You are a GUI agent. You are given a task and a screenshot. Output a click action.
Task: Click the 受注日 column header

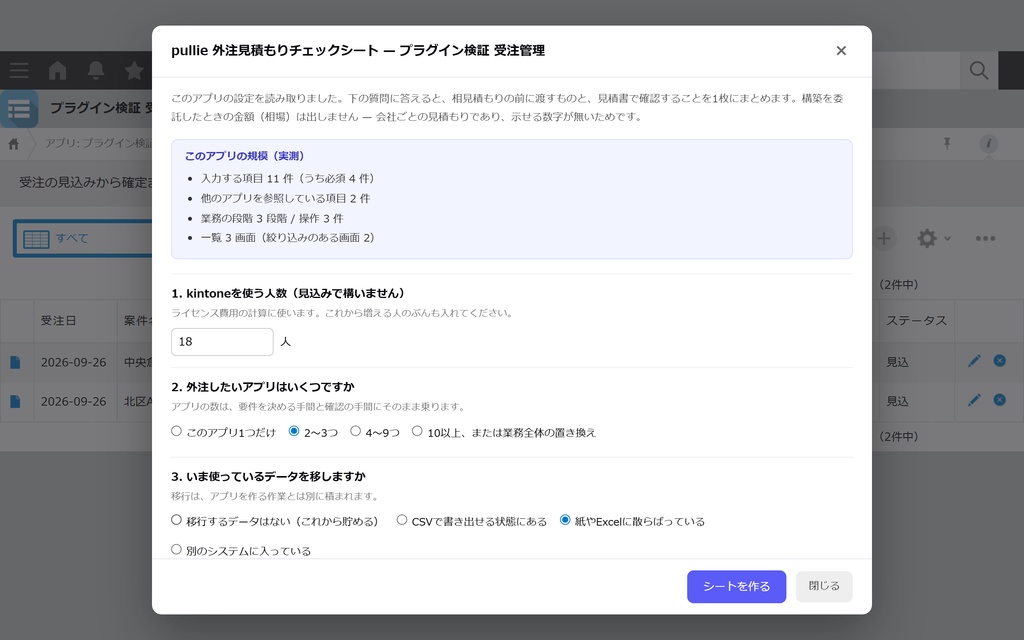[58, 321]
